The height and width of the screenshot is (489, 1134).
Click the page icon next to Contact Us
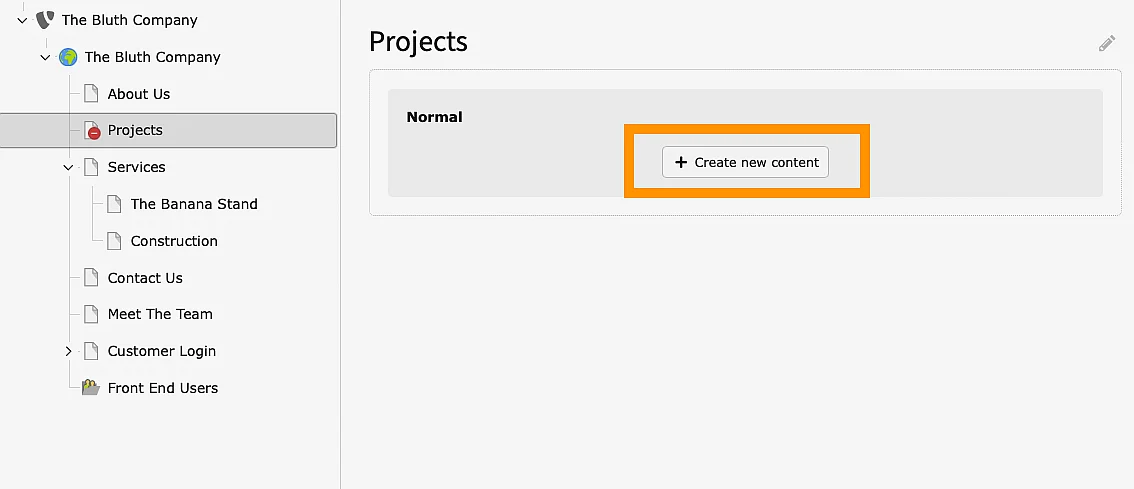pos(91,278)
